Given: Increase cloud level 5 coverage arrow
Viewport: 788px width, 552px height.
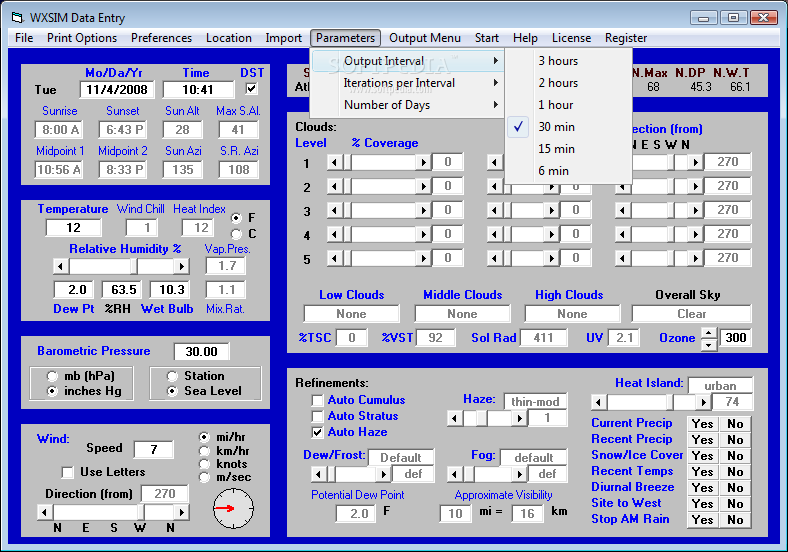Looking at the screenshot, I should pos(424,258).
